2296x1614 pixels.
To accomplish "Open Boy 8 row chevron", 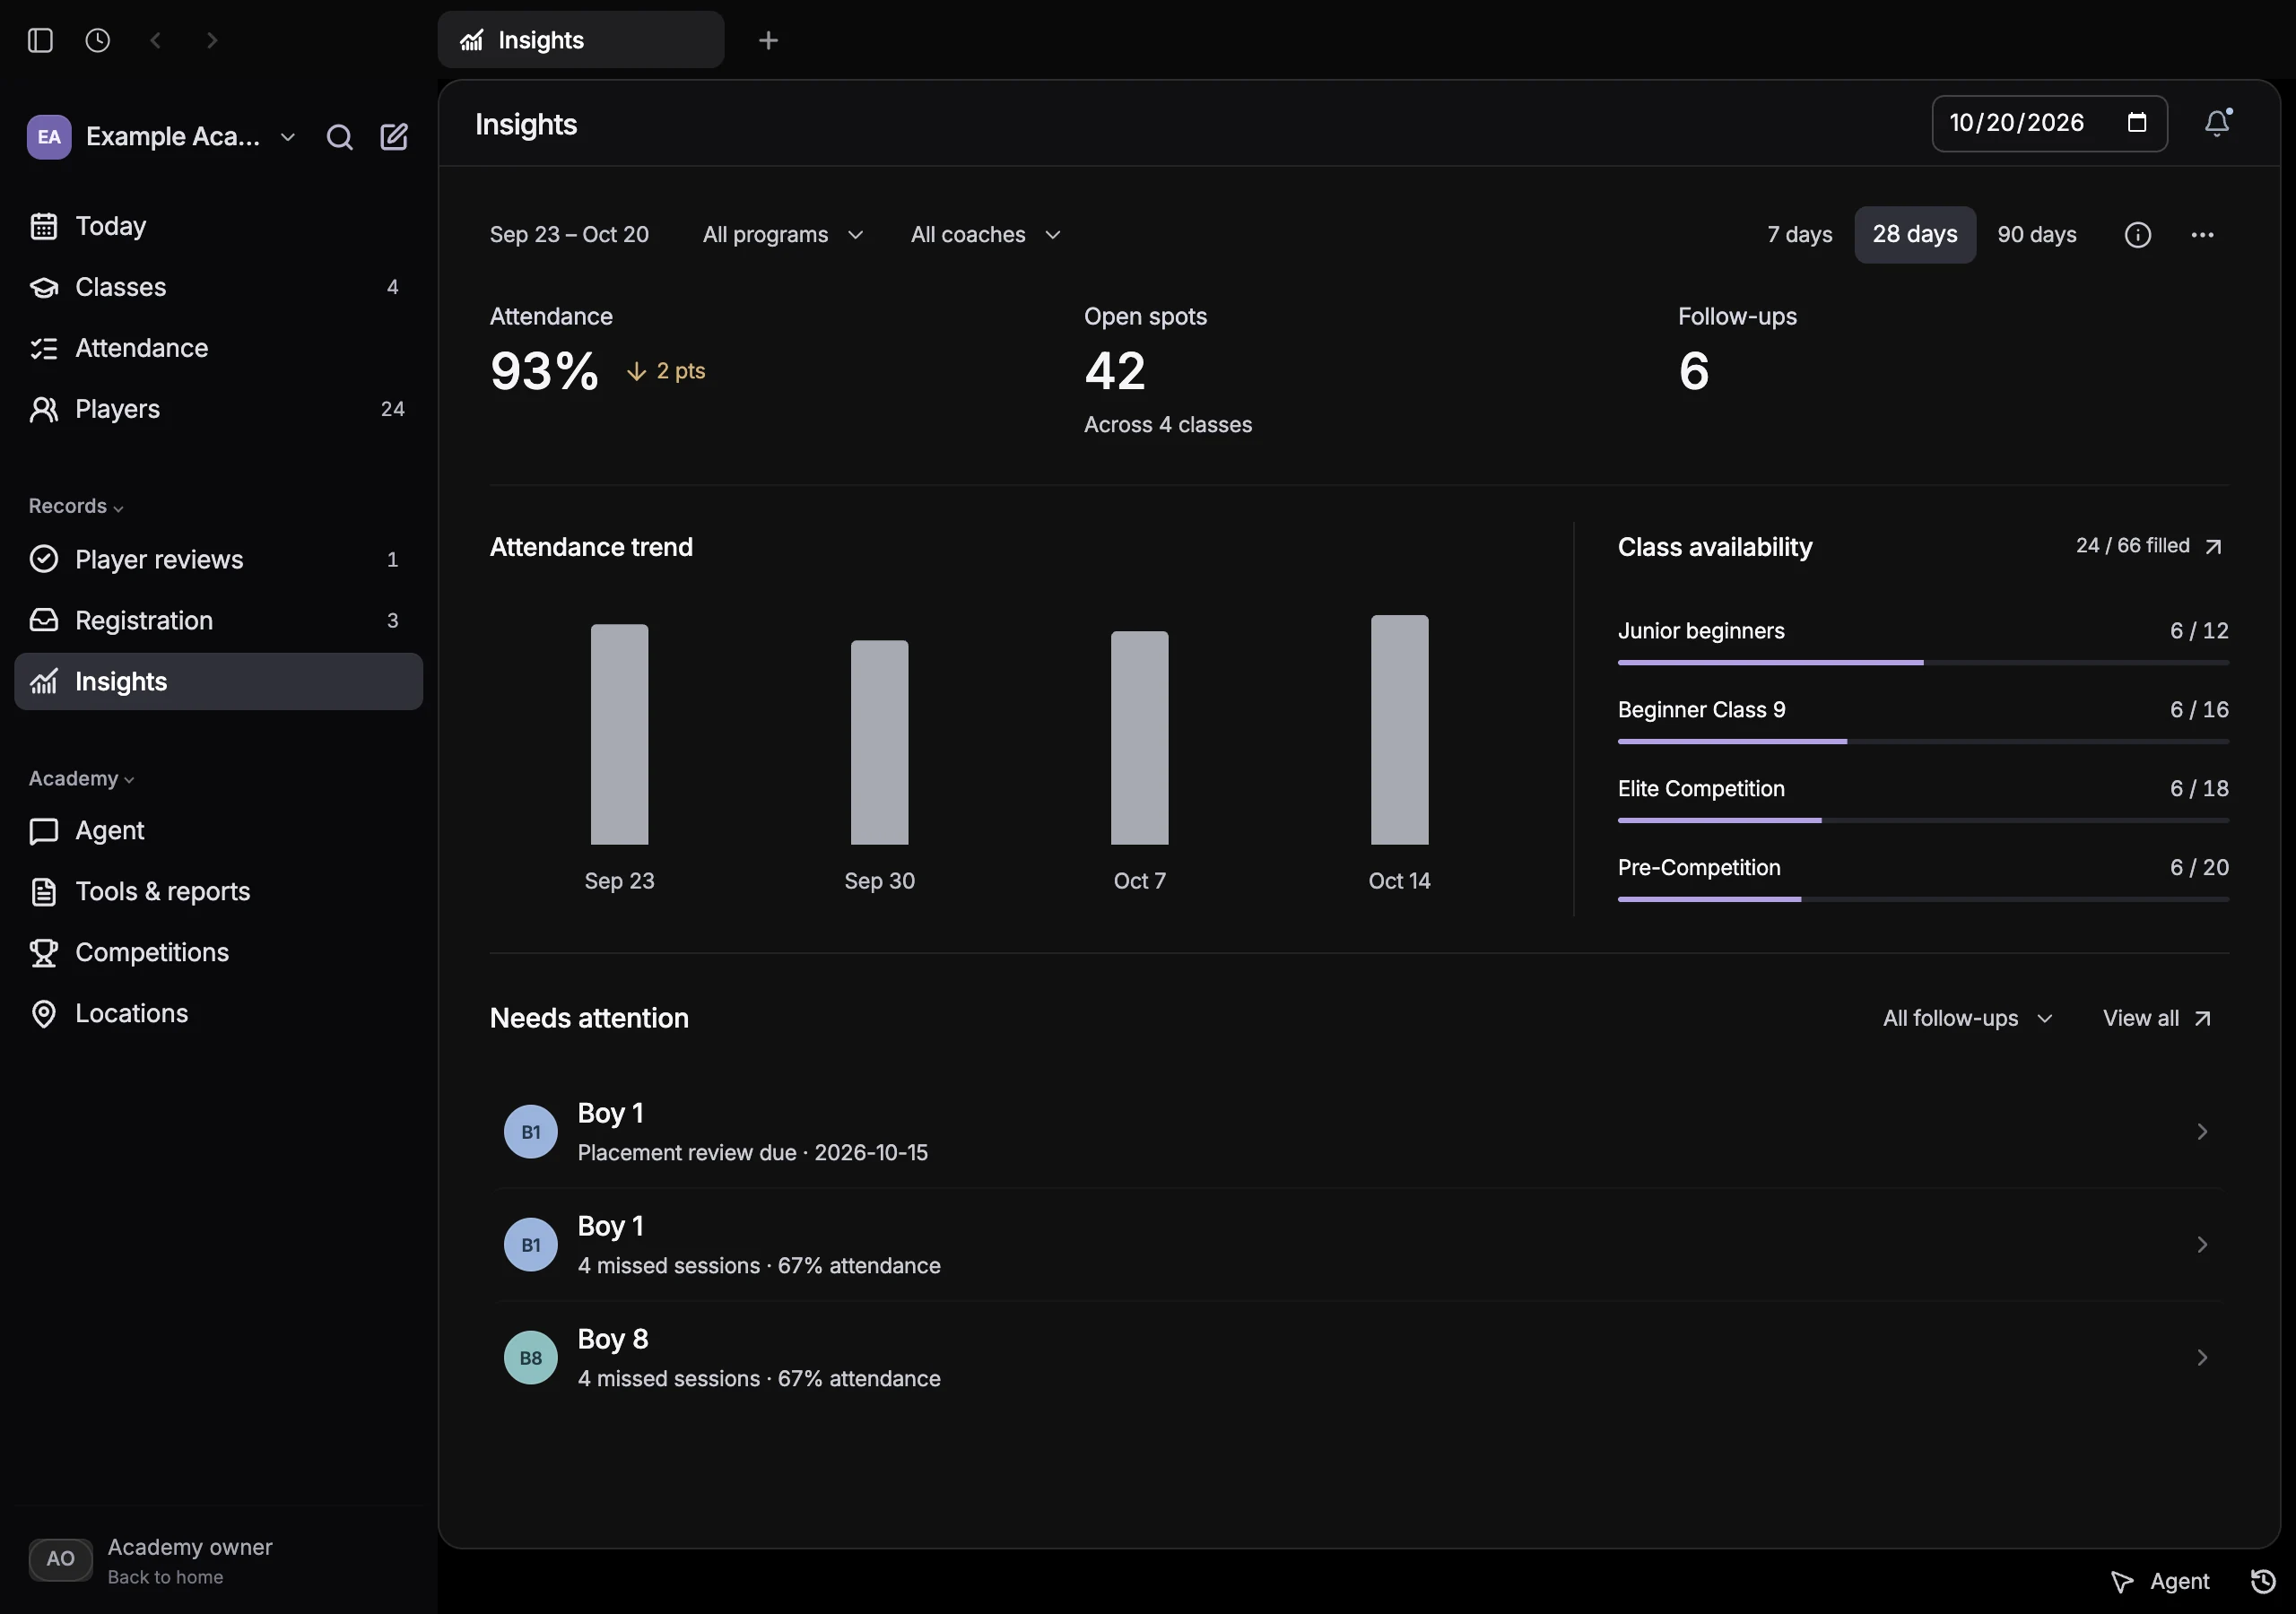I will click(x=2202, y=1357).
